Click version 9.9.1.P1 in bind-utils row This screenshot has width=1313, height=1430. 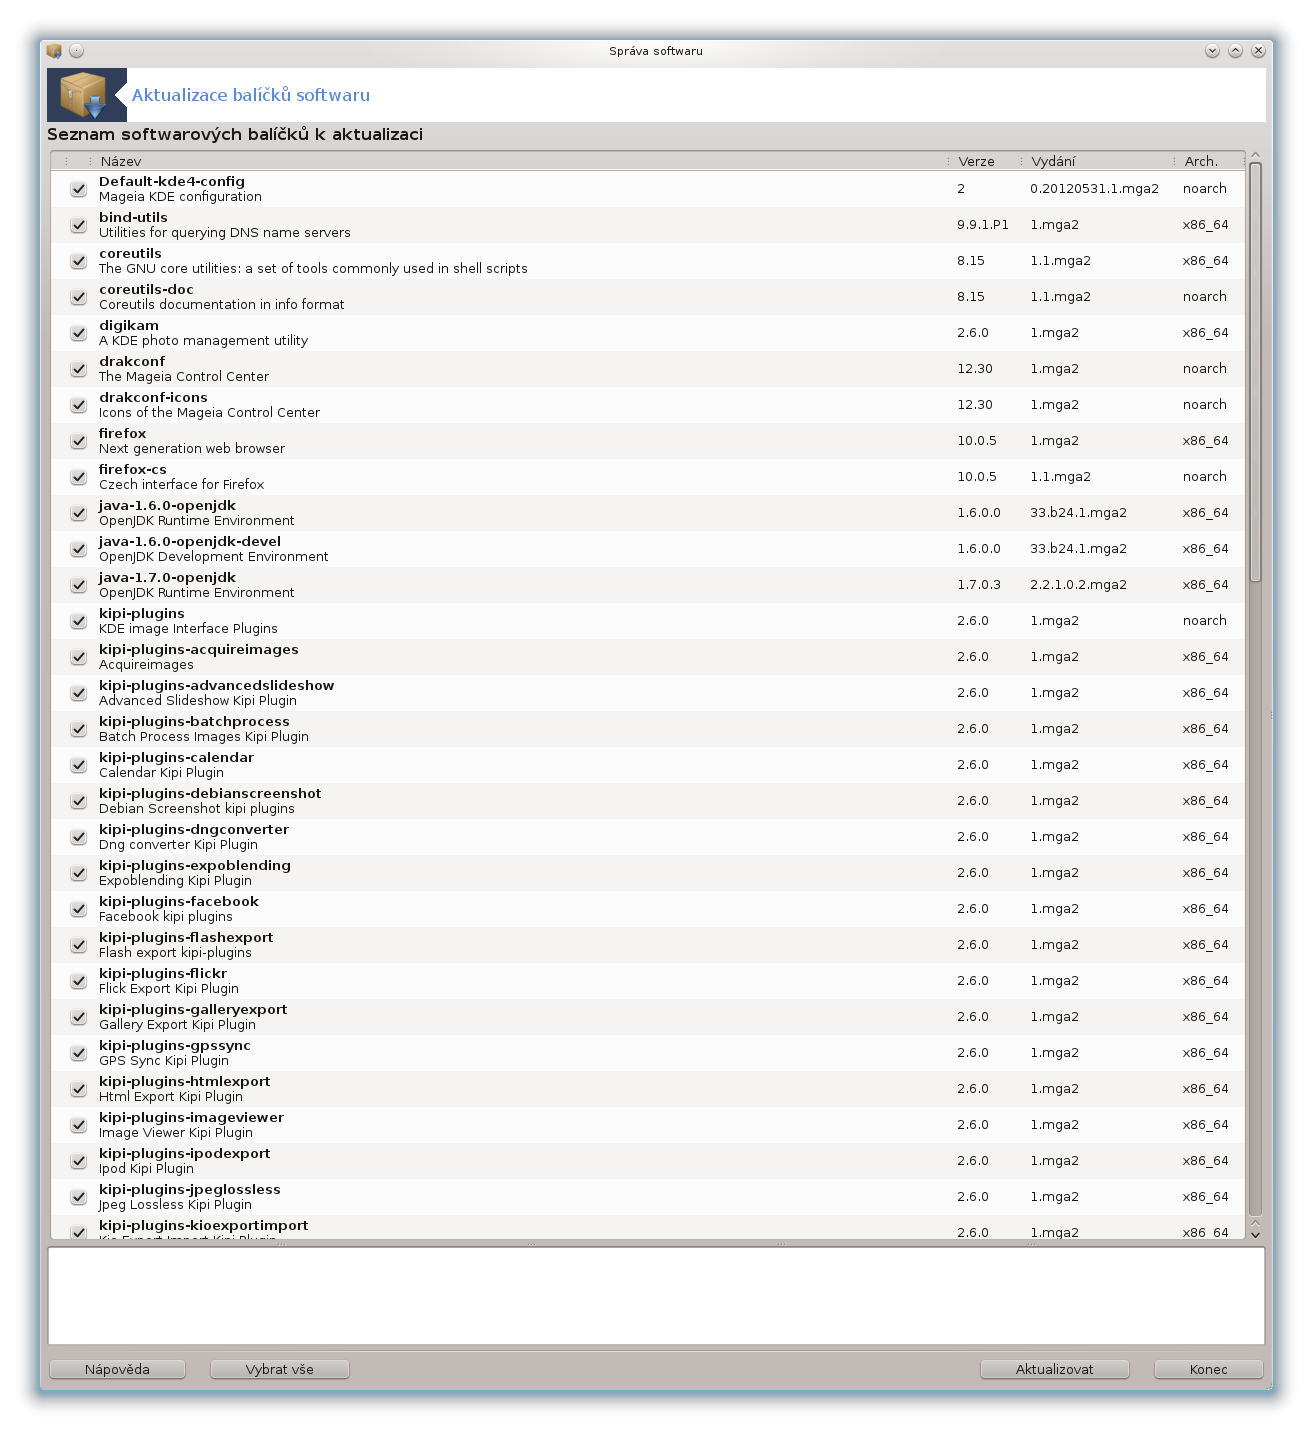click(x=982, y=225)
